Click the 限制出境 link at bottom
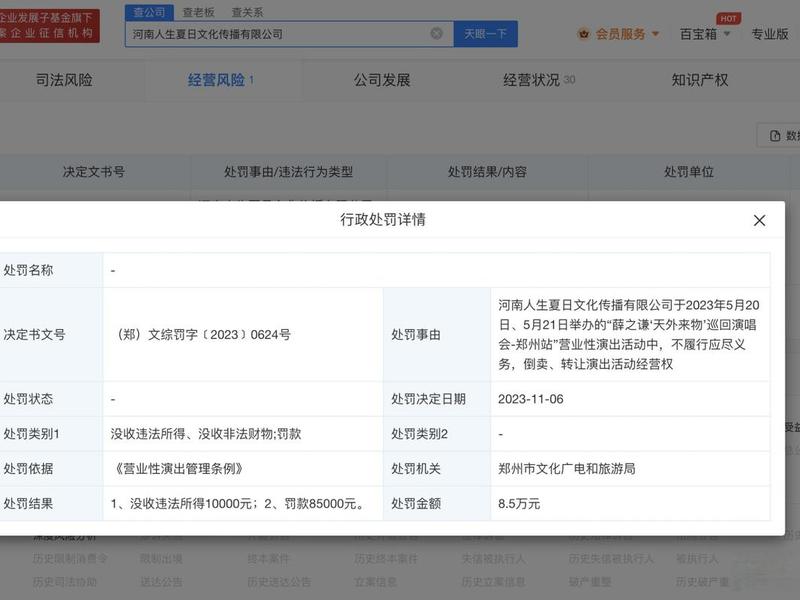Viewport: 800px width, 600px height. (x=161, y=559)
